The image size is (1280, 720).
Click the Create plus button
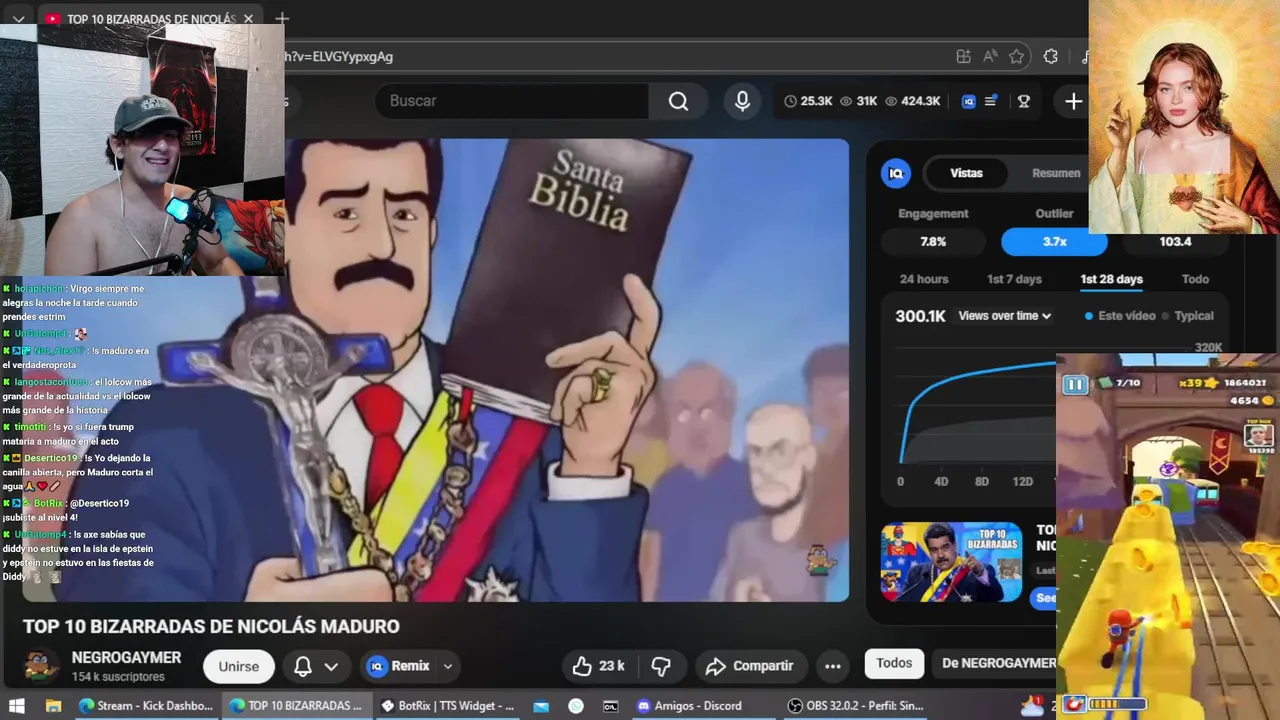[1073, 101]
